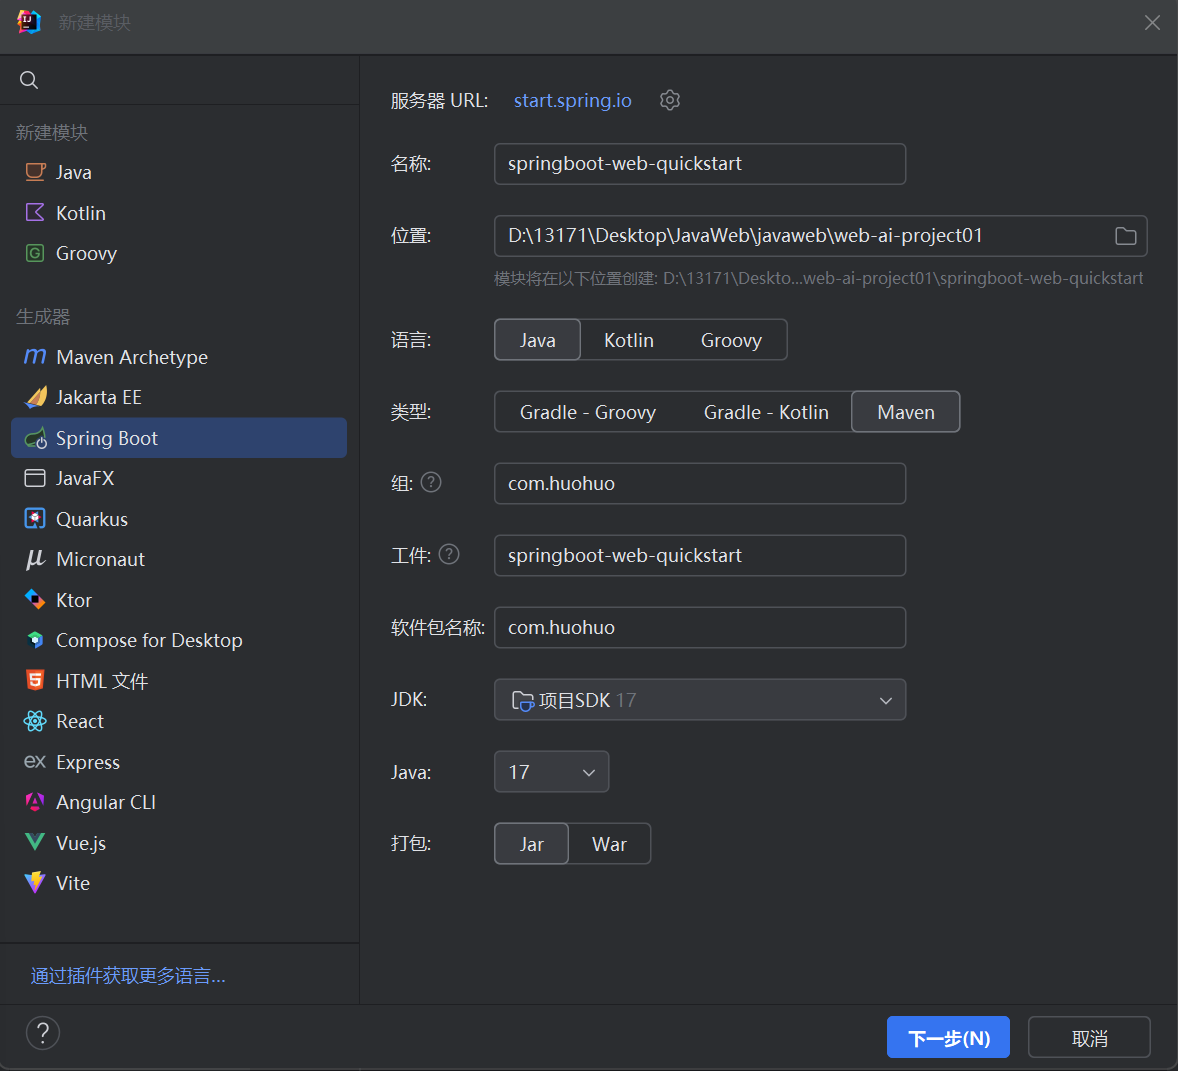Click the Maven Archetype icon
This screenshot has width=1178, height=1071.
pos(35,357)
